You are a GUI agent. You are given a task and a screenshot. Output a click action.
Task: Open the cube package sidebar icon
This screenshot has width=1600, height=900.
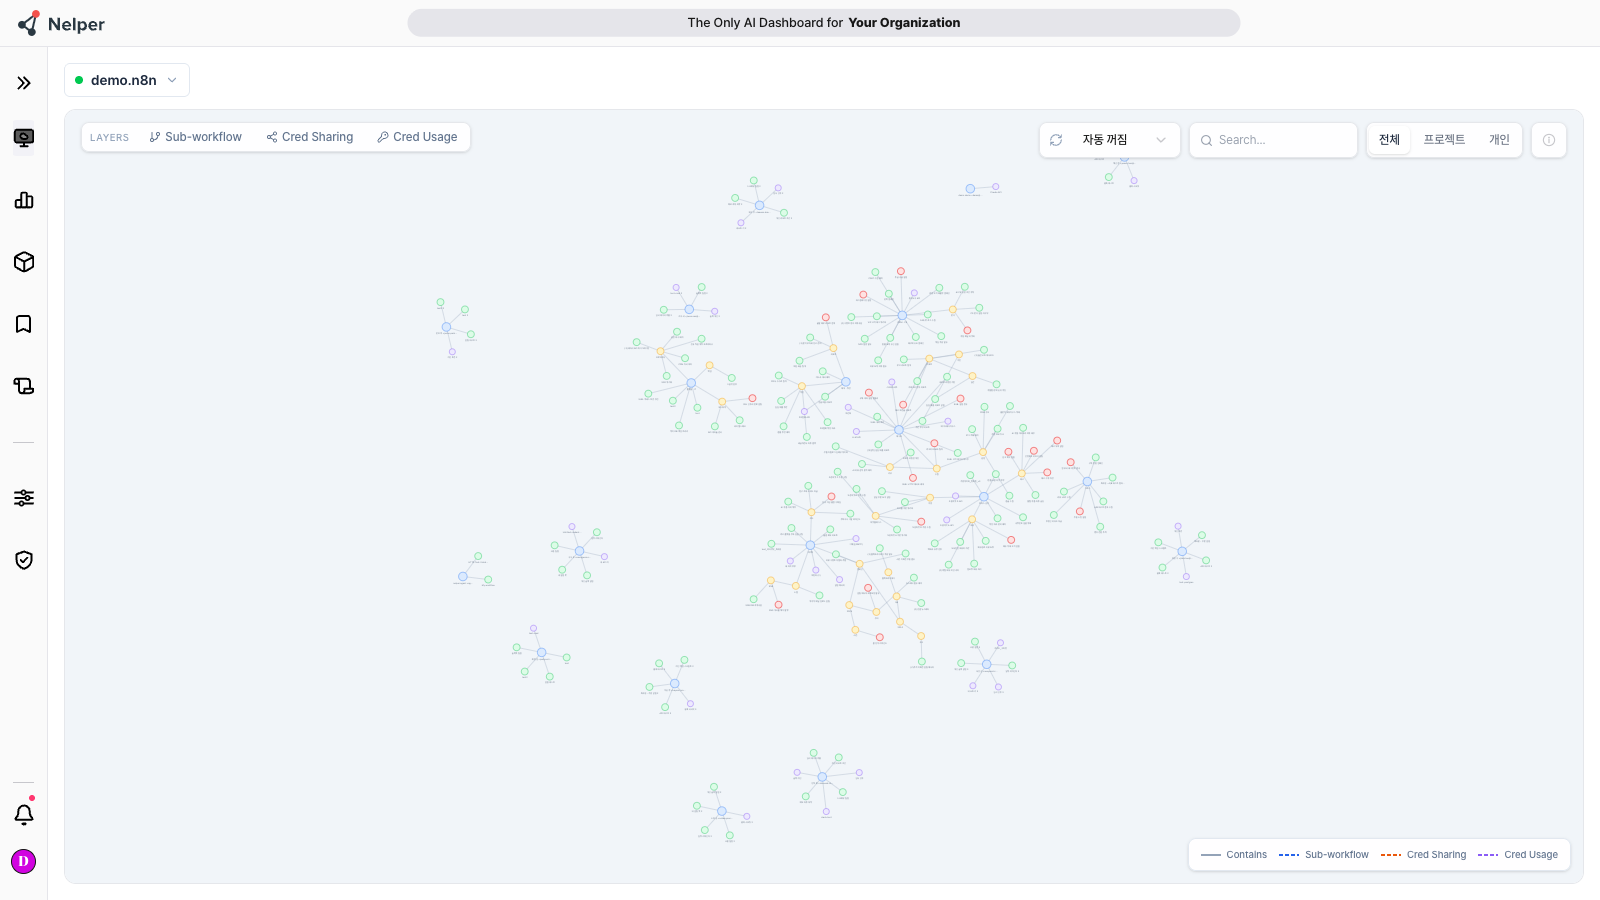point(24,262)
